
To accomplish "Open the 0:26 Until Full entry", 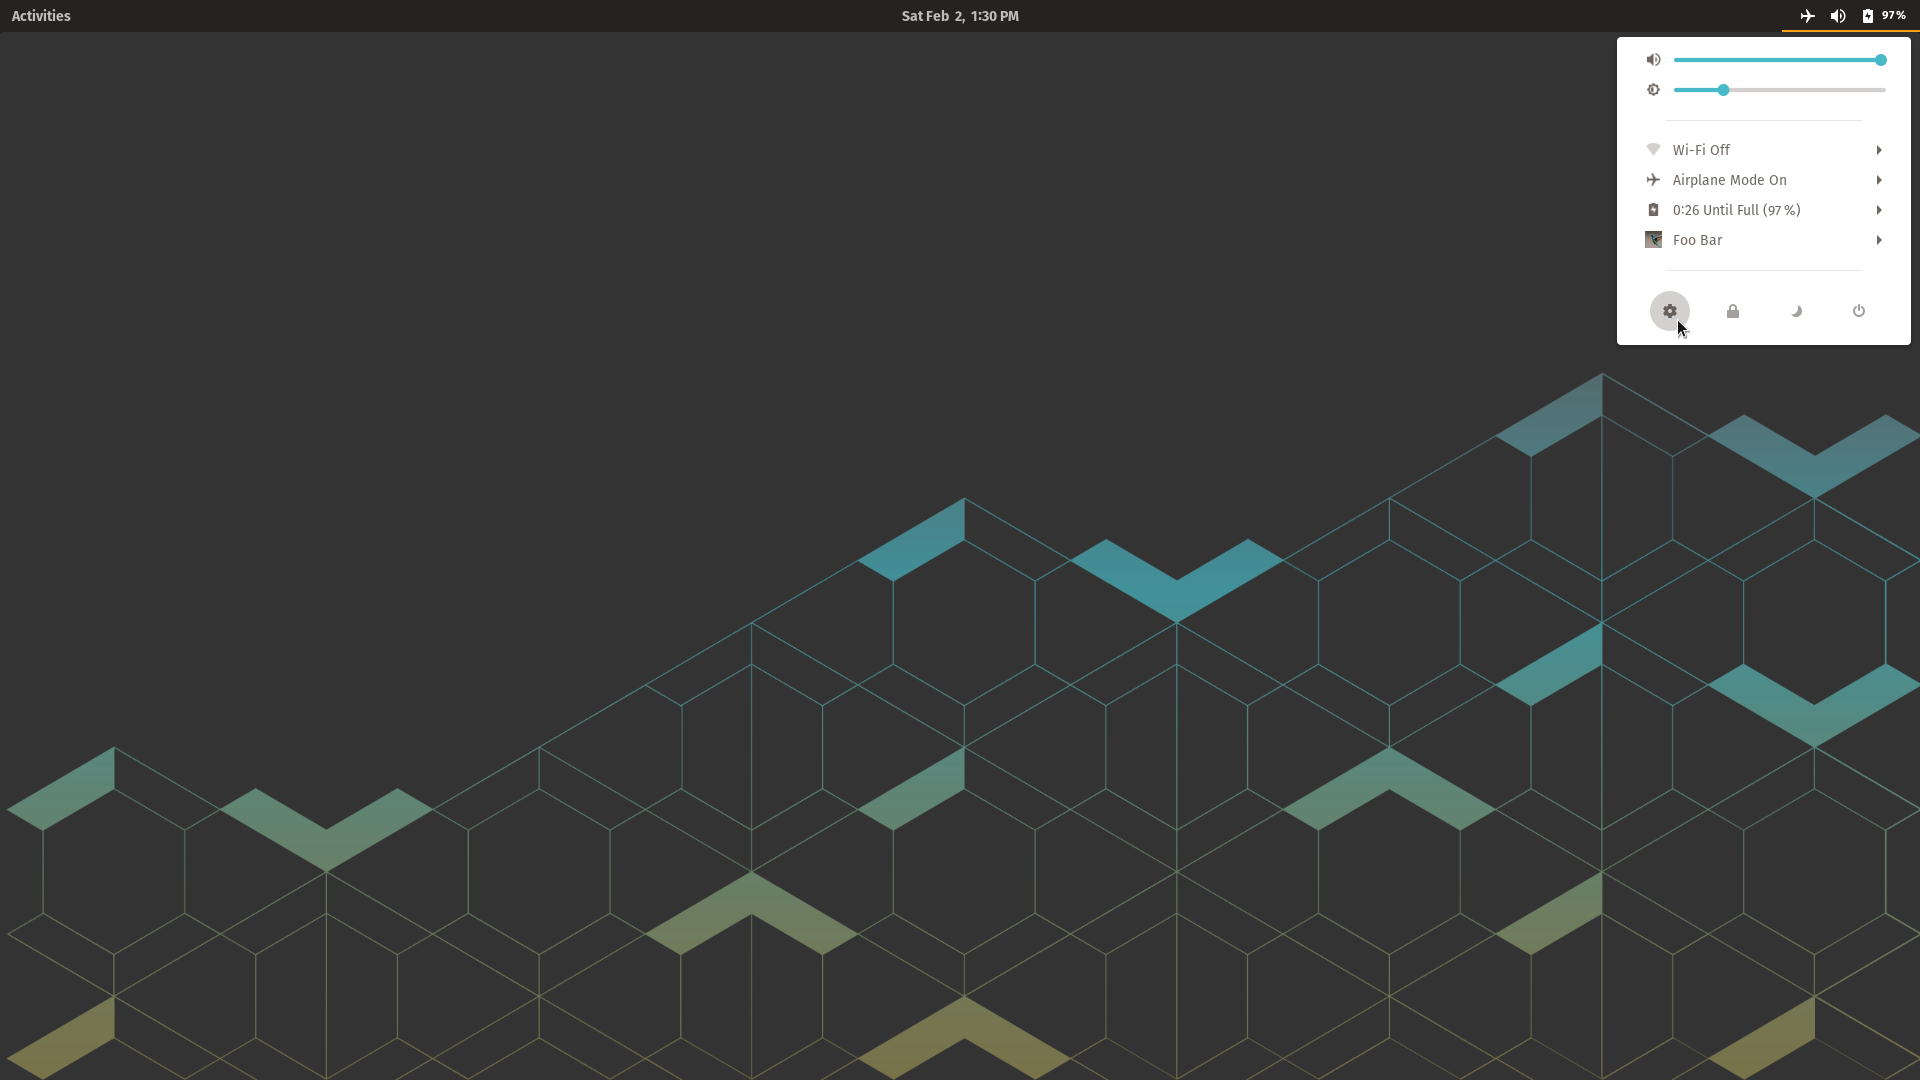I will click(1736, 210).
